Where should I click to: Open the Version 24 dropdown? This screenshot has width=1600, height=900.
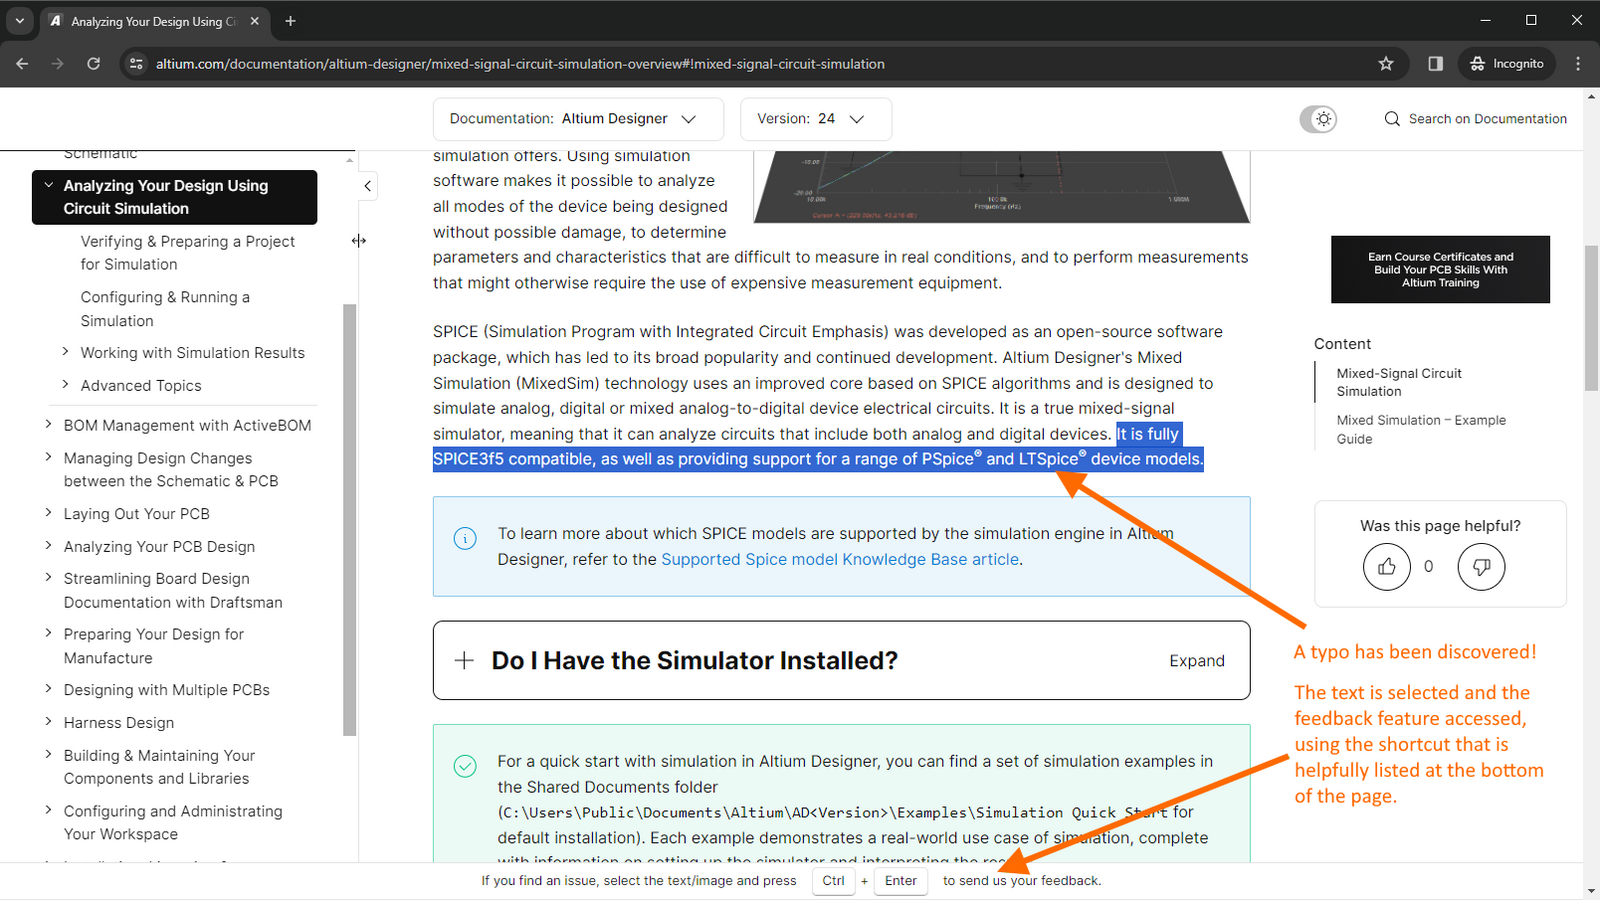(x=816, y=119)
